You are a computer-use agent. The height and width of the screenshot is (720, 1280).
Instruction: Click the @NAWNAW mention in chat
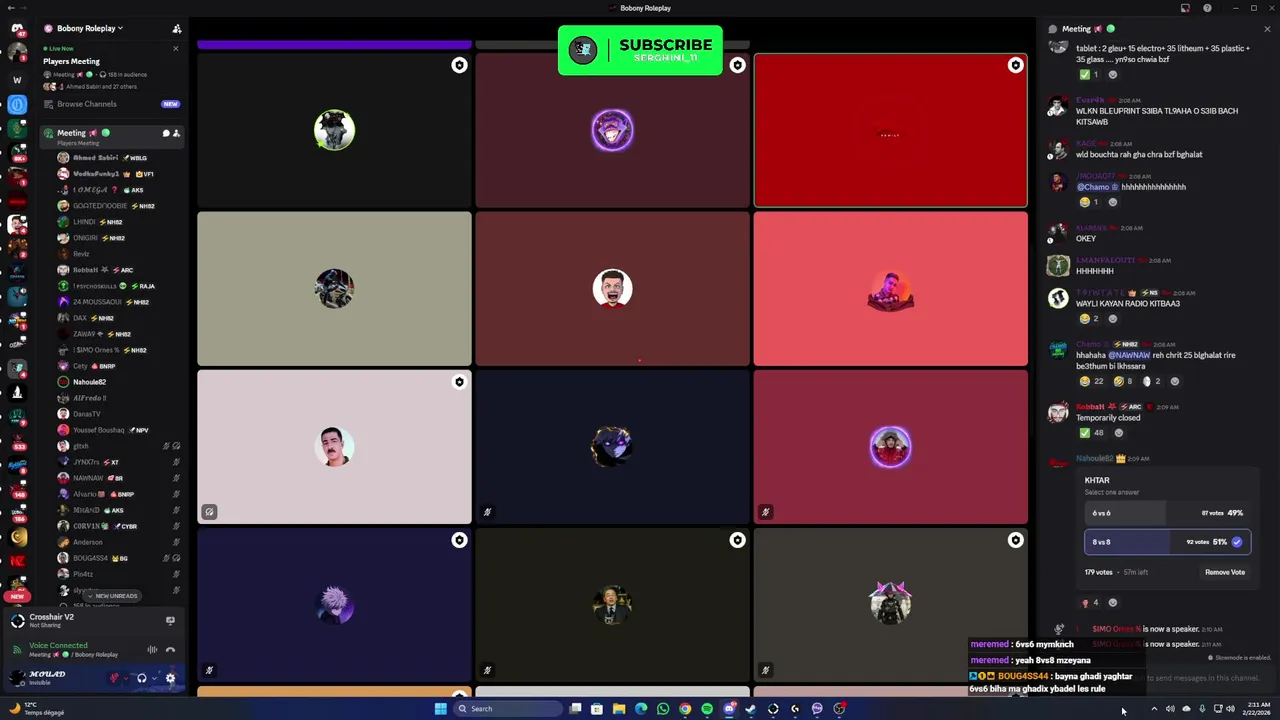(x=1128, y=355)
